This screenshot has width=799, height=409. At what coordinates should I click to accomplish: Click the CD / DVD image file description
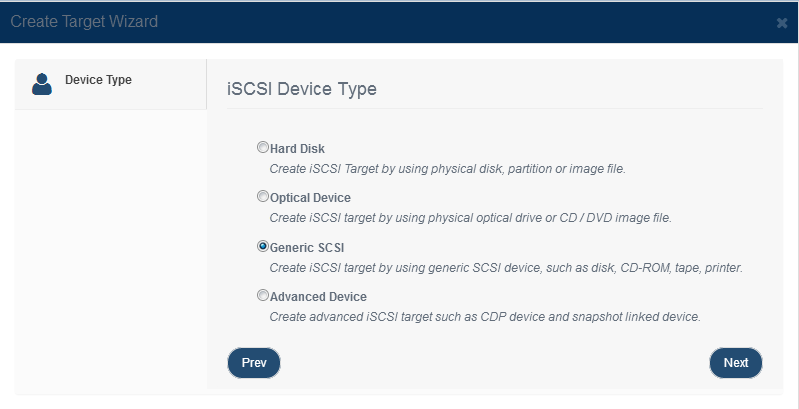tap(470, 218)
